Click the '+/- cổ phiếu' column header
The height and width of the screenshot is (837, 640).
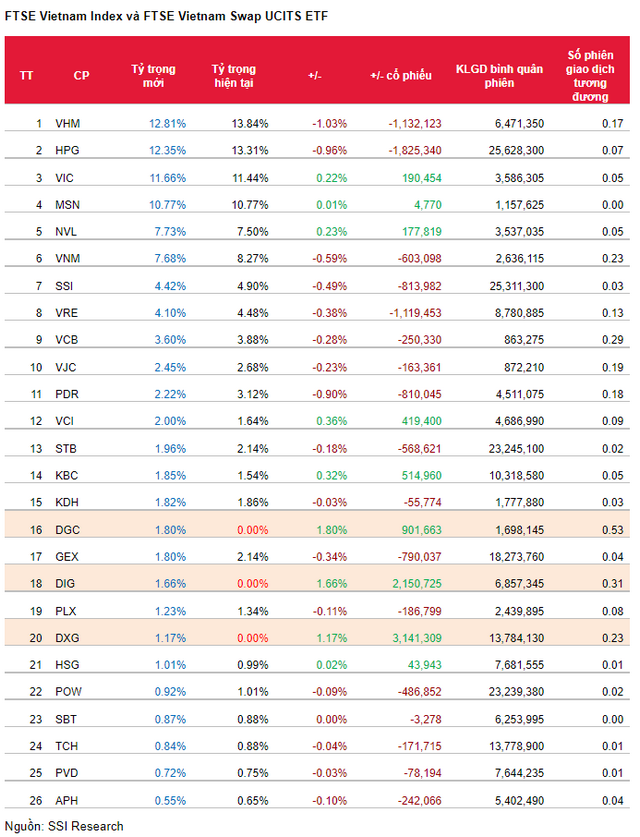pyautogui.click(x=401, y=76)
